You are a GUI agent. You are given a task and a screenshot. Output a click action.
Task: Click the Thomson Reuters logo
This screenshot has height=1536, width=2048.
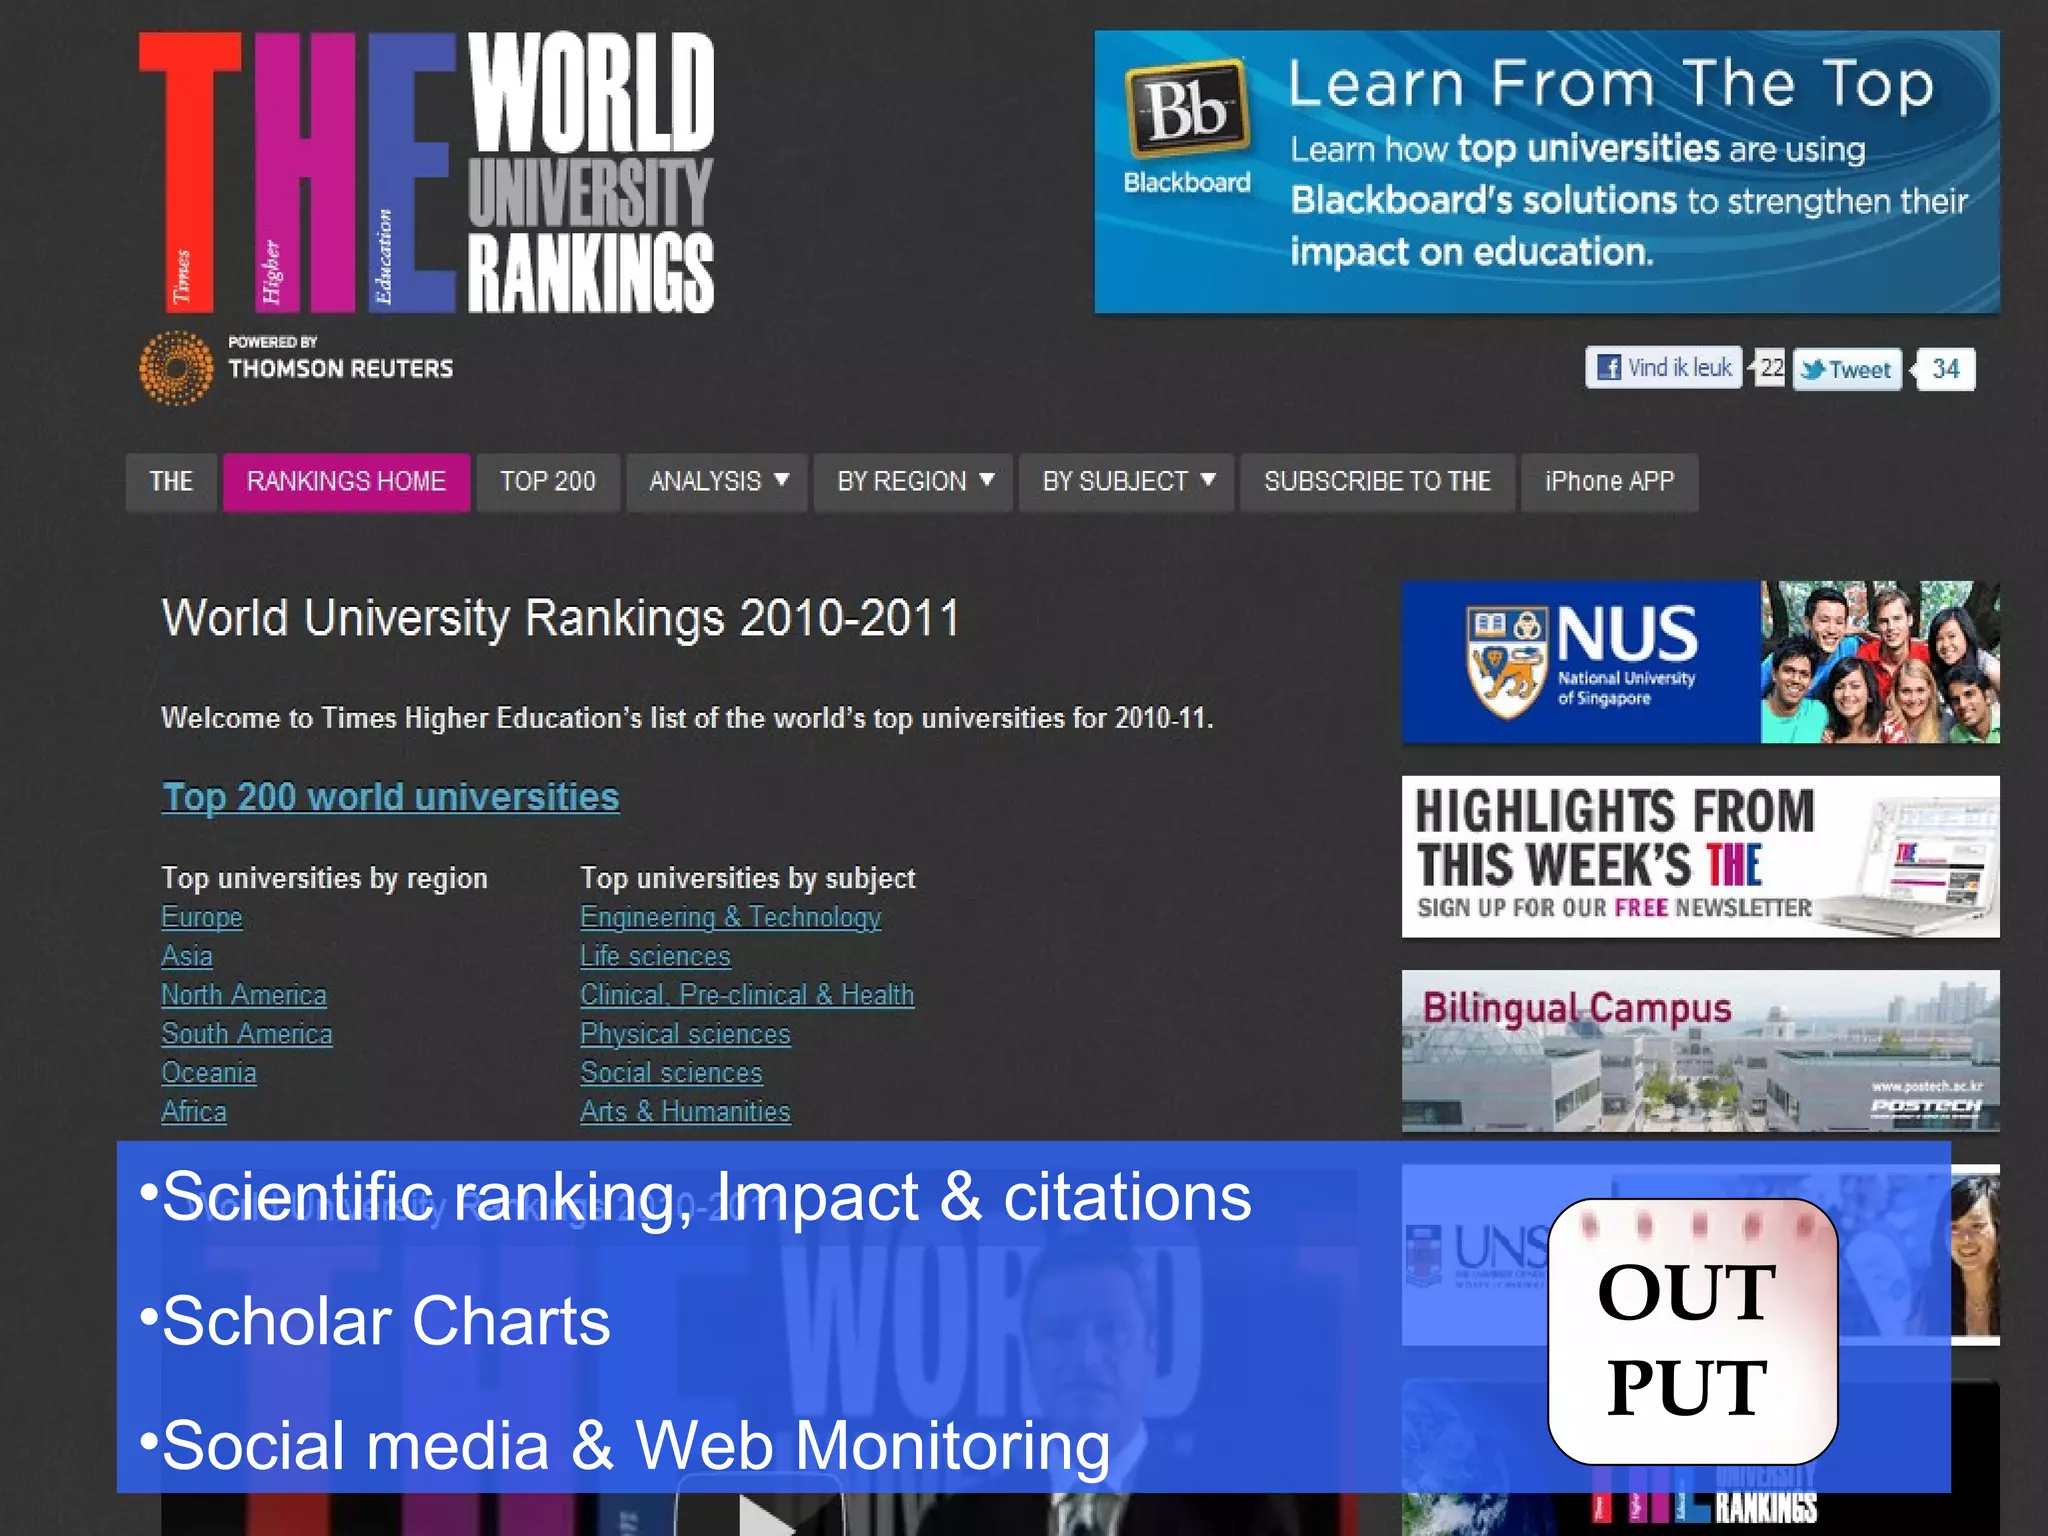296,367
